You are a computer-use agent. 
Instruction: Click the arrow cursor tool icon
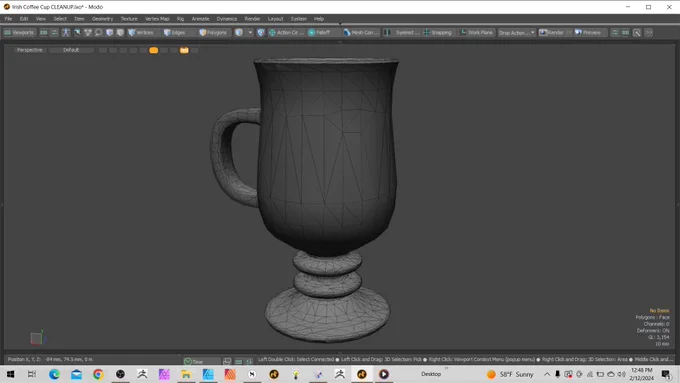pyautogui.click(x=77, y=33)
